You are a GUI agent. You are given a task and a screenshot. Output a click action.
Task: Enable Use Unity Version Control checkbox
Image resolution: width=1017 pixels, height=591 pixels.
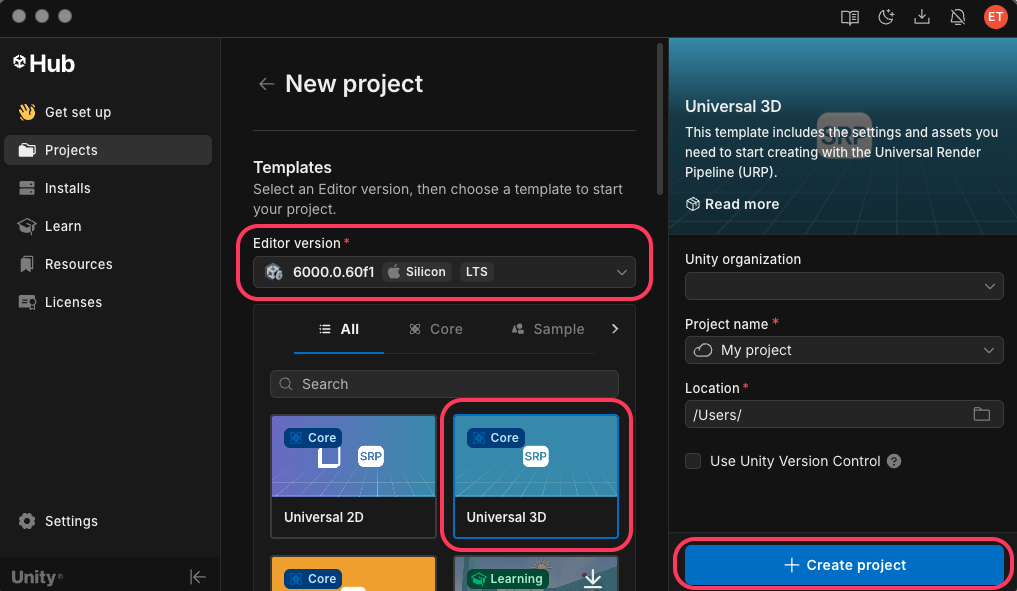(x=693, y=461)
